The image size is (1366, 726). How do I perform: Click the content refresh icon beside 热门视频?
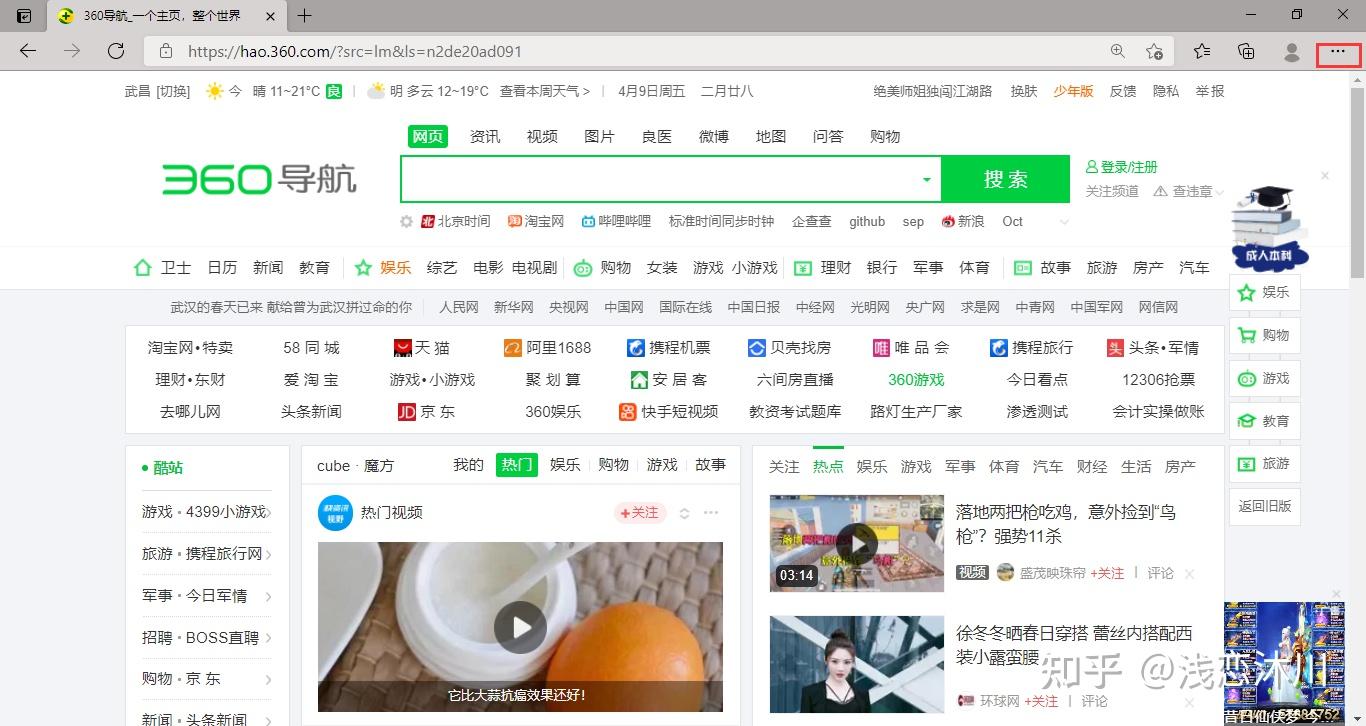[684, 512]
